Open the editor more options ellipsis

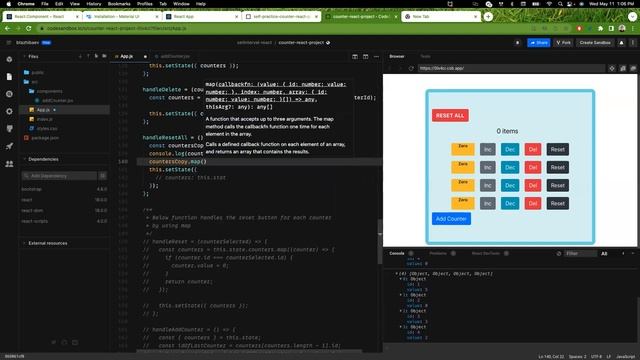[x=376, y=56]
